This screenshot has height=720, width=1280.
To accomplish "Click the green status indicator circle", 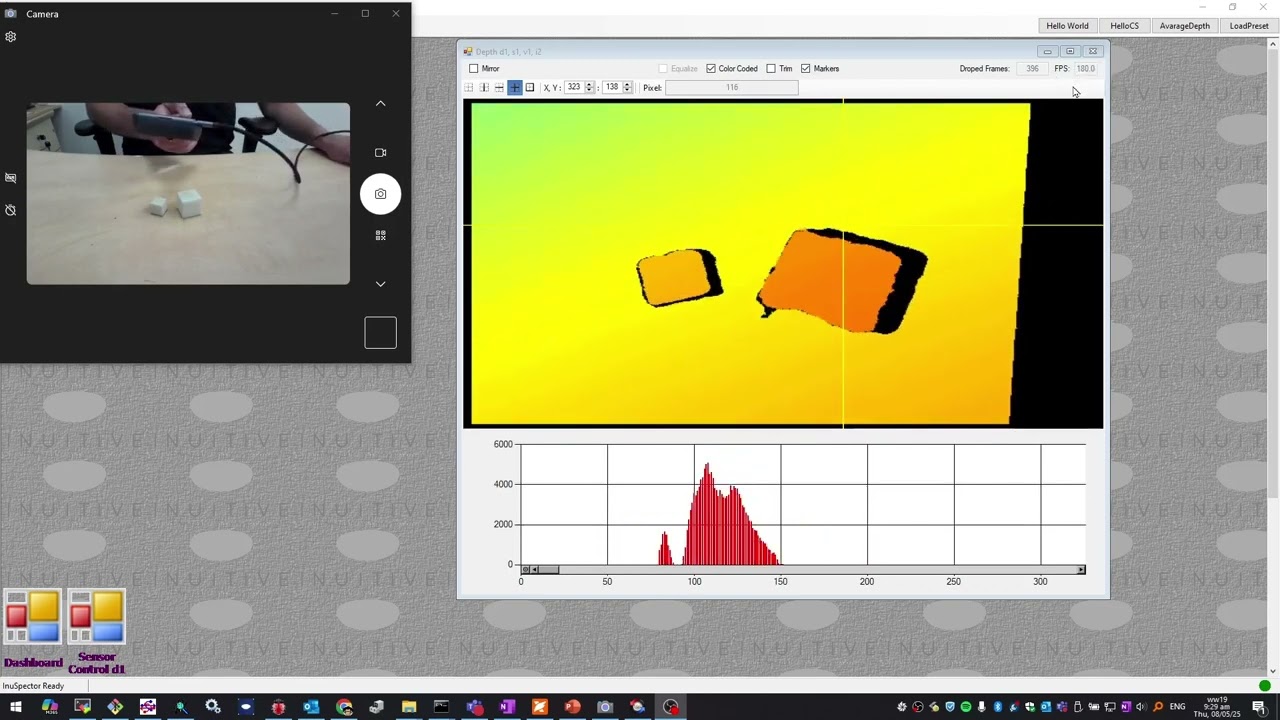I will pyautogui.click(x=1265, y=686).
